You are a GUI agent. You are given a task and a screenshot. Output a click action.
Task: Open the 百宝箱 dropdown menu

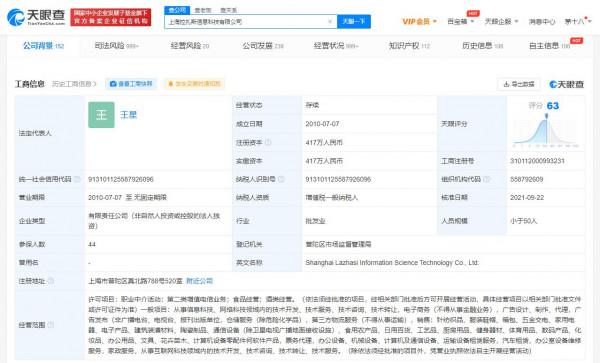tap(461, 21)
